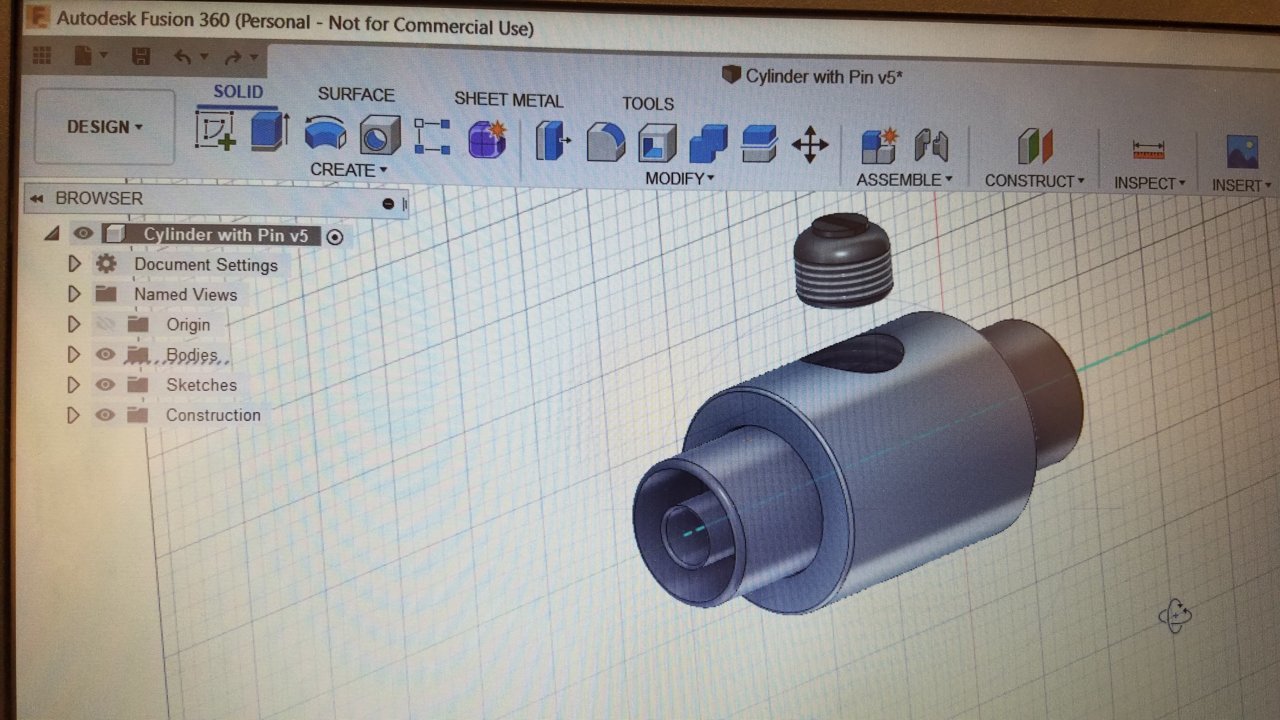This screenshot has height=720, width=1280.
Task: Select the Move/Copy tool
Action: [810, 145]
